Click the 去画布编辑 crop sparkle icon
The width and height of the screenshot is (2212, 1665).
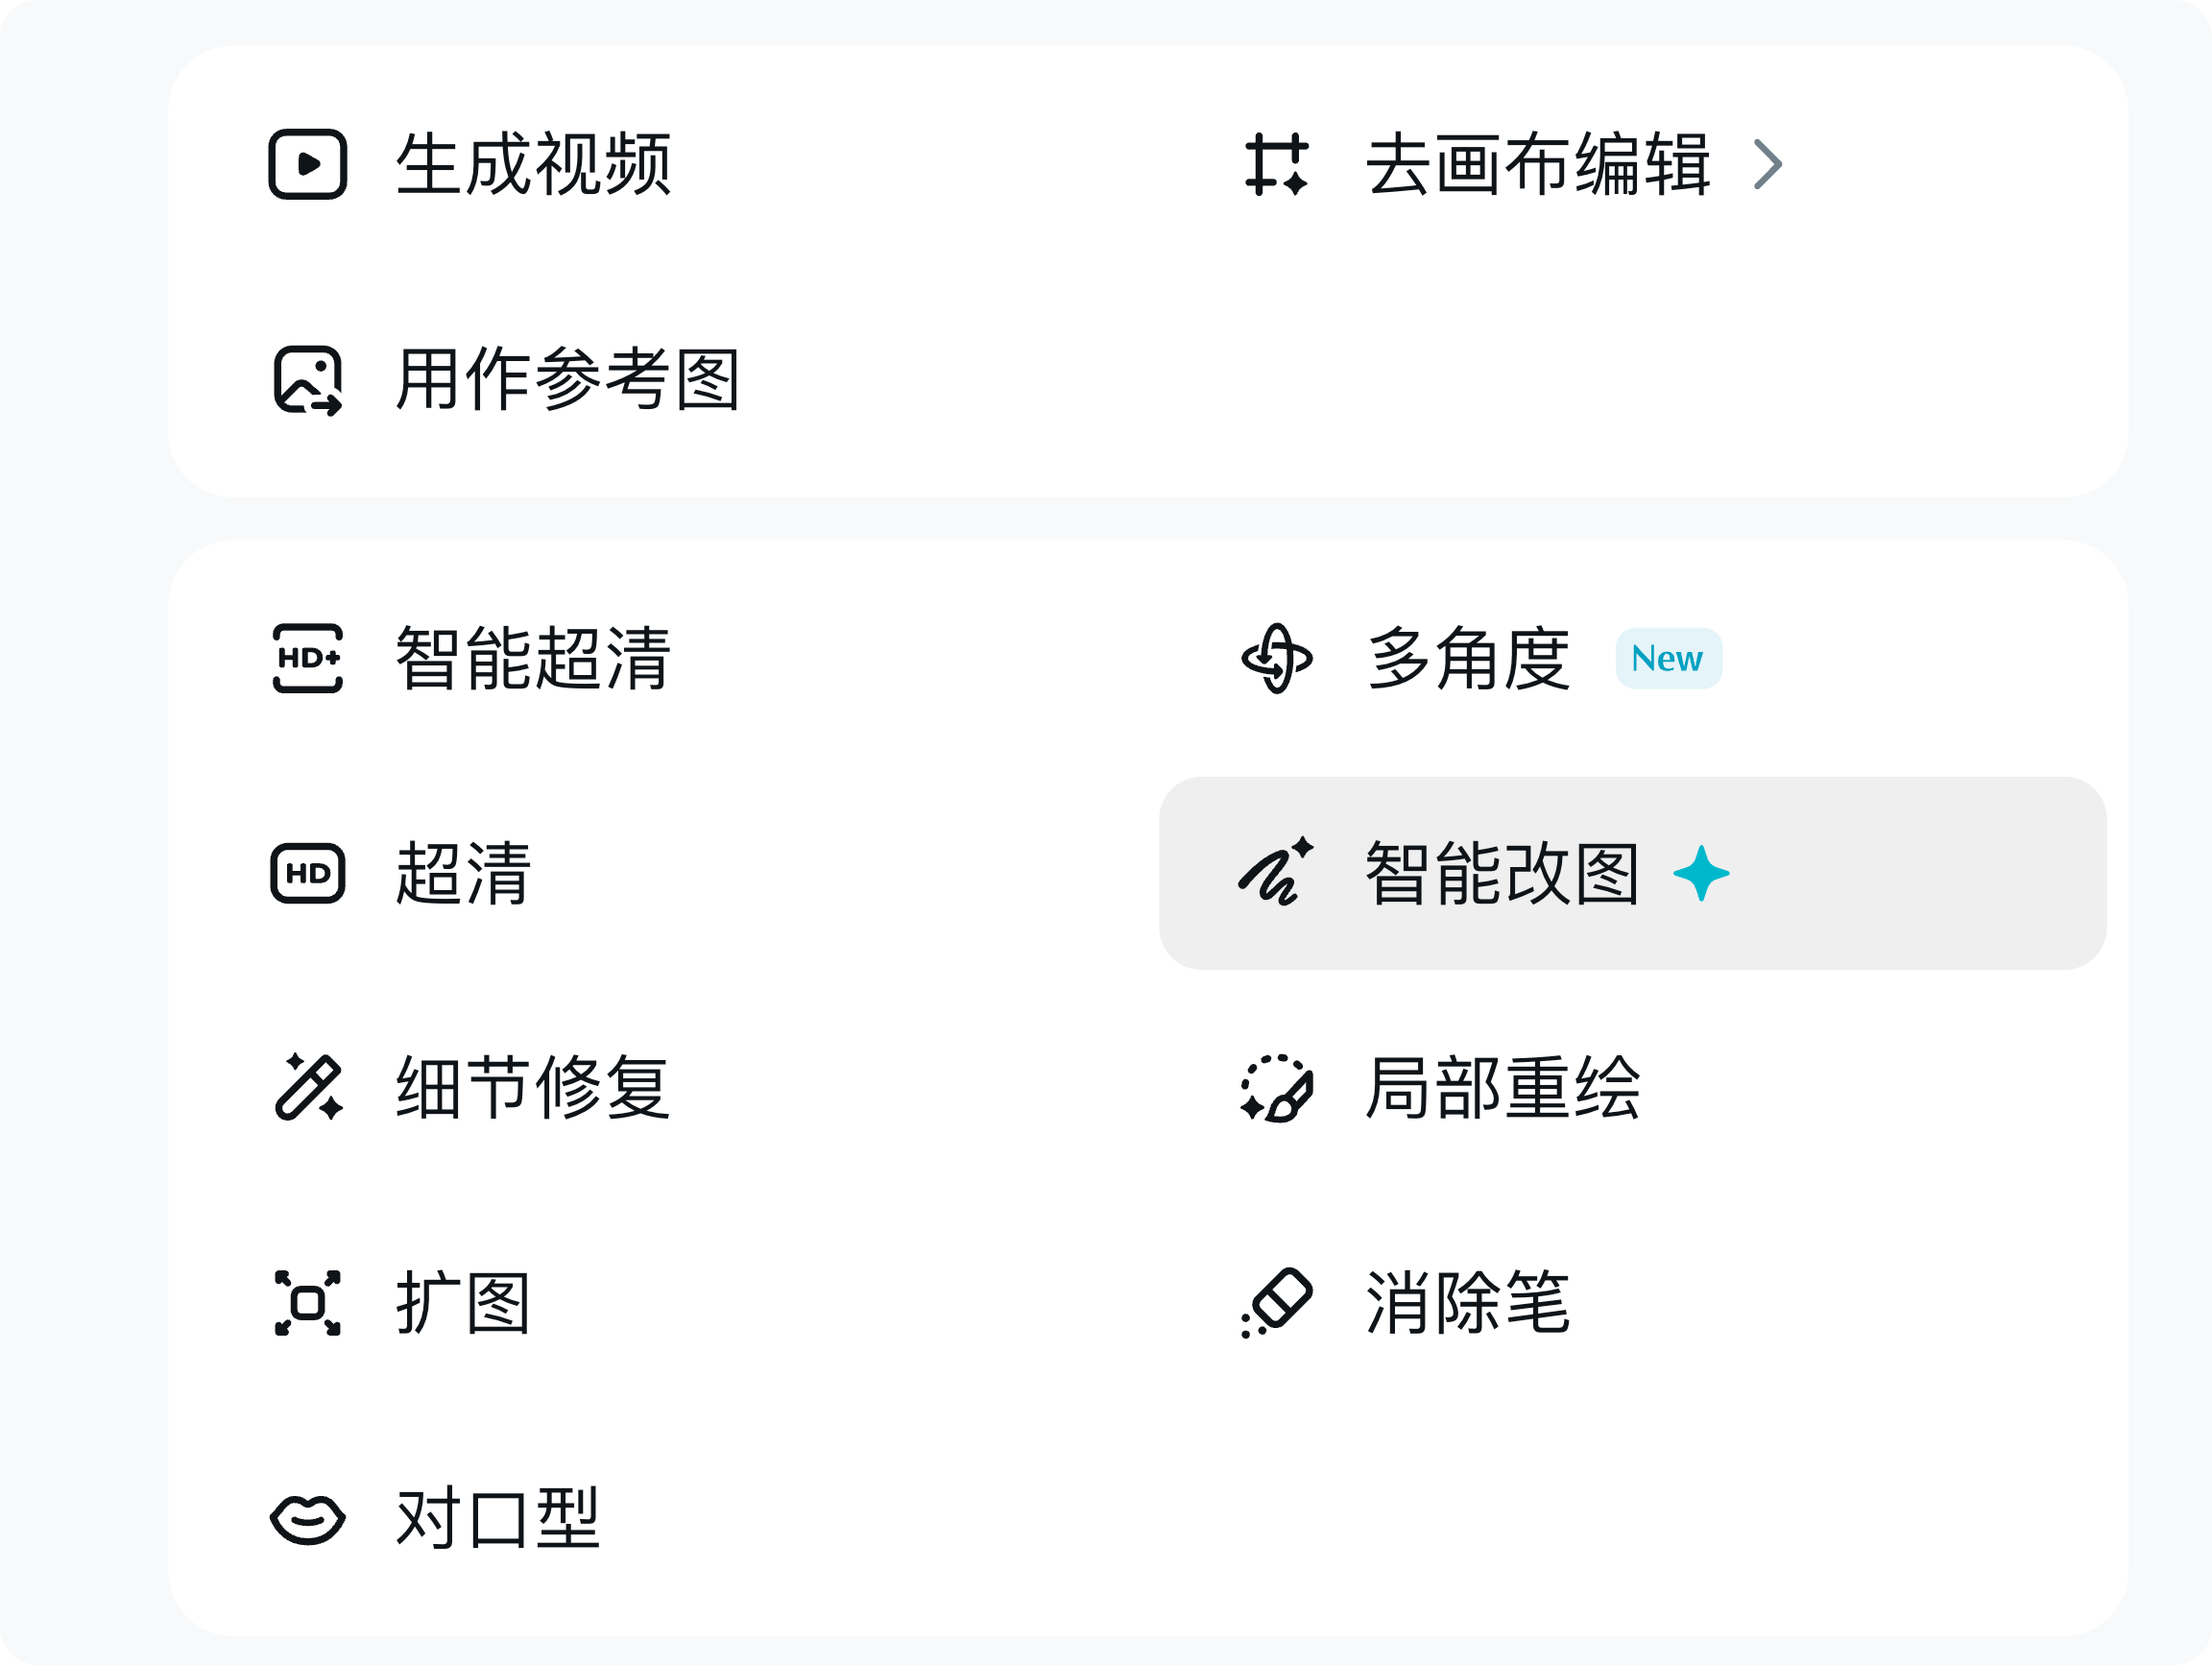pyautogui.click(x=1277, y=164)
